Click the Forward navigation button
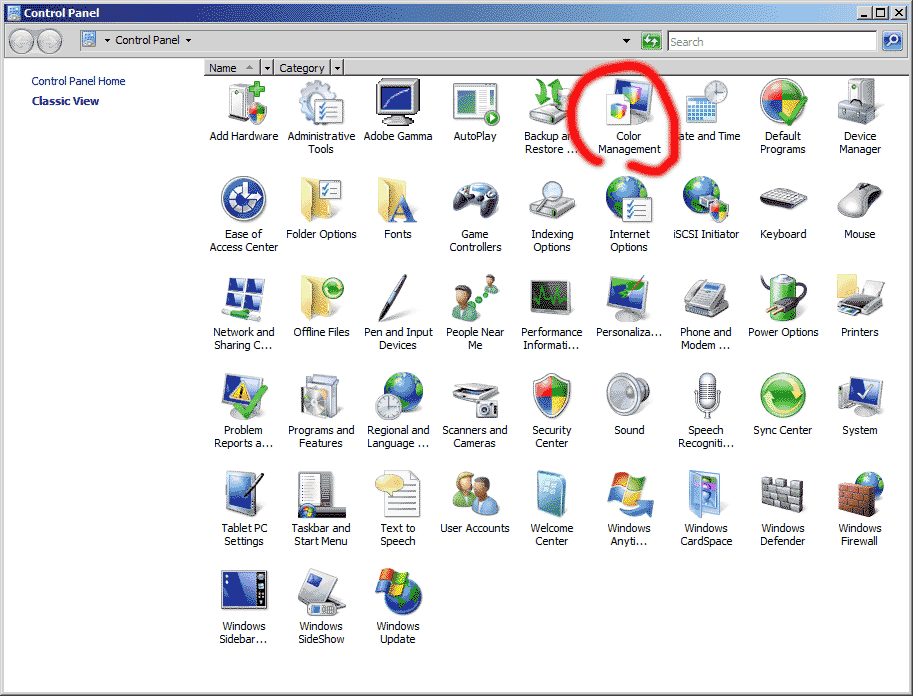913x696 pixels. click(50, 41)
